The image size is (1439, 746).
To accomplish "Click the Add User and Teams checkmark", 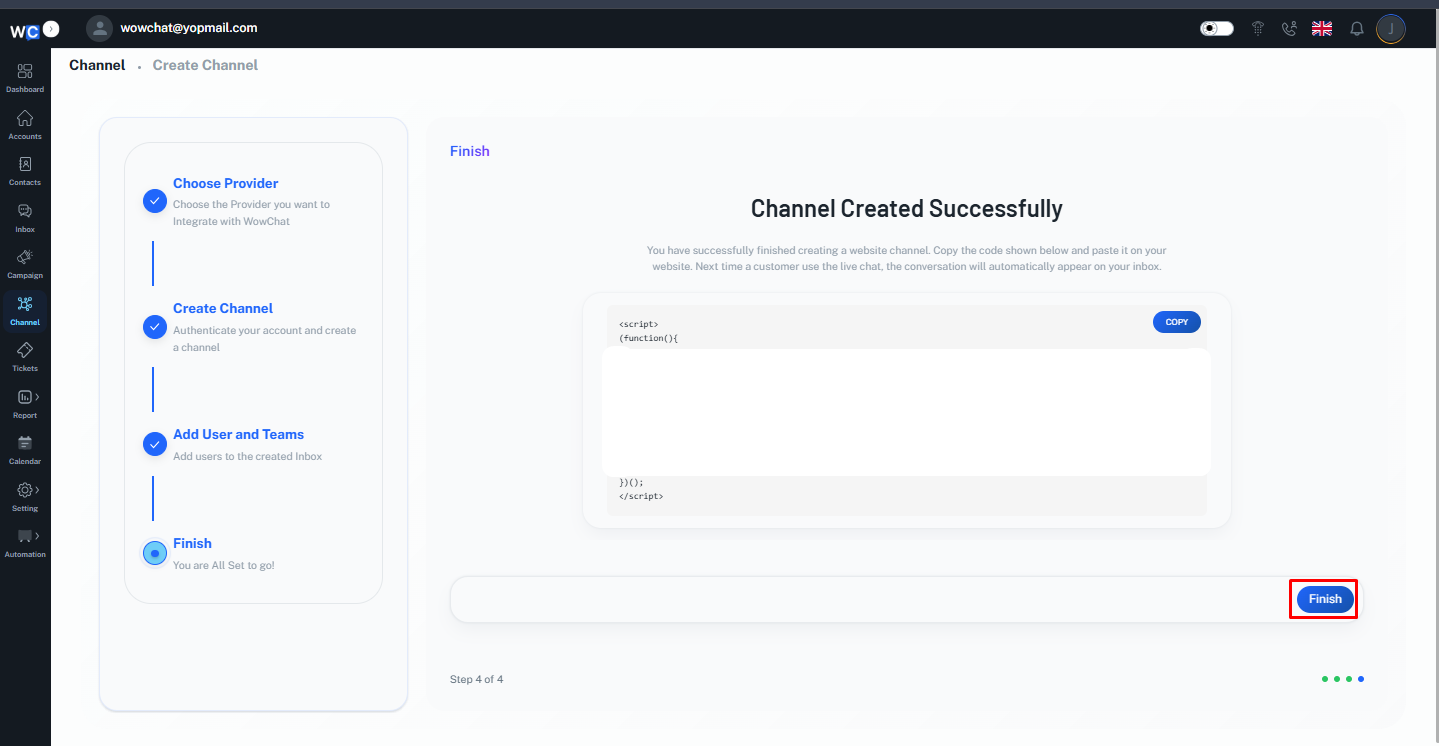I will (155, 444).
